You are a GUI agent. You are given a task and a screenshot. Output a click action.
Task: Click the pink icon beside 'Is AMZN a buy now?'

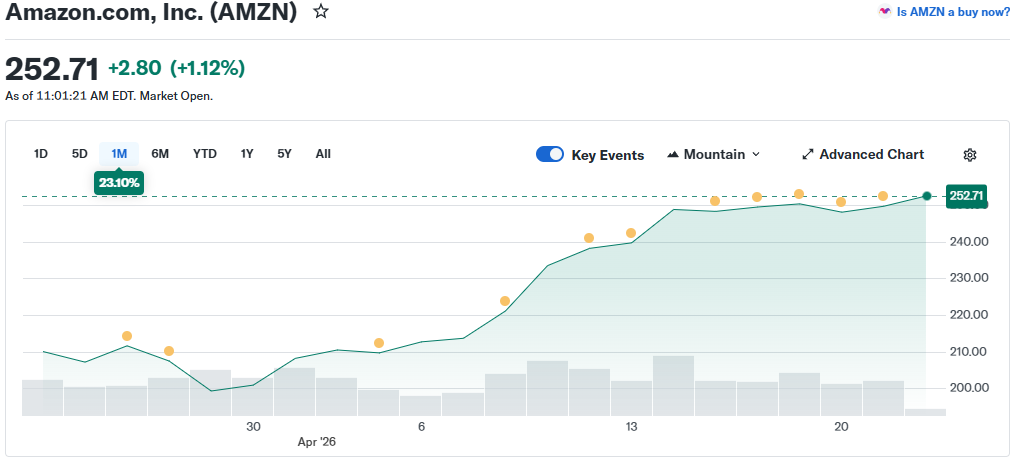tap(884, 12)
